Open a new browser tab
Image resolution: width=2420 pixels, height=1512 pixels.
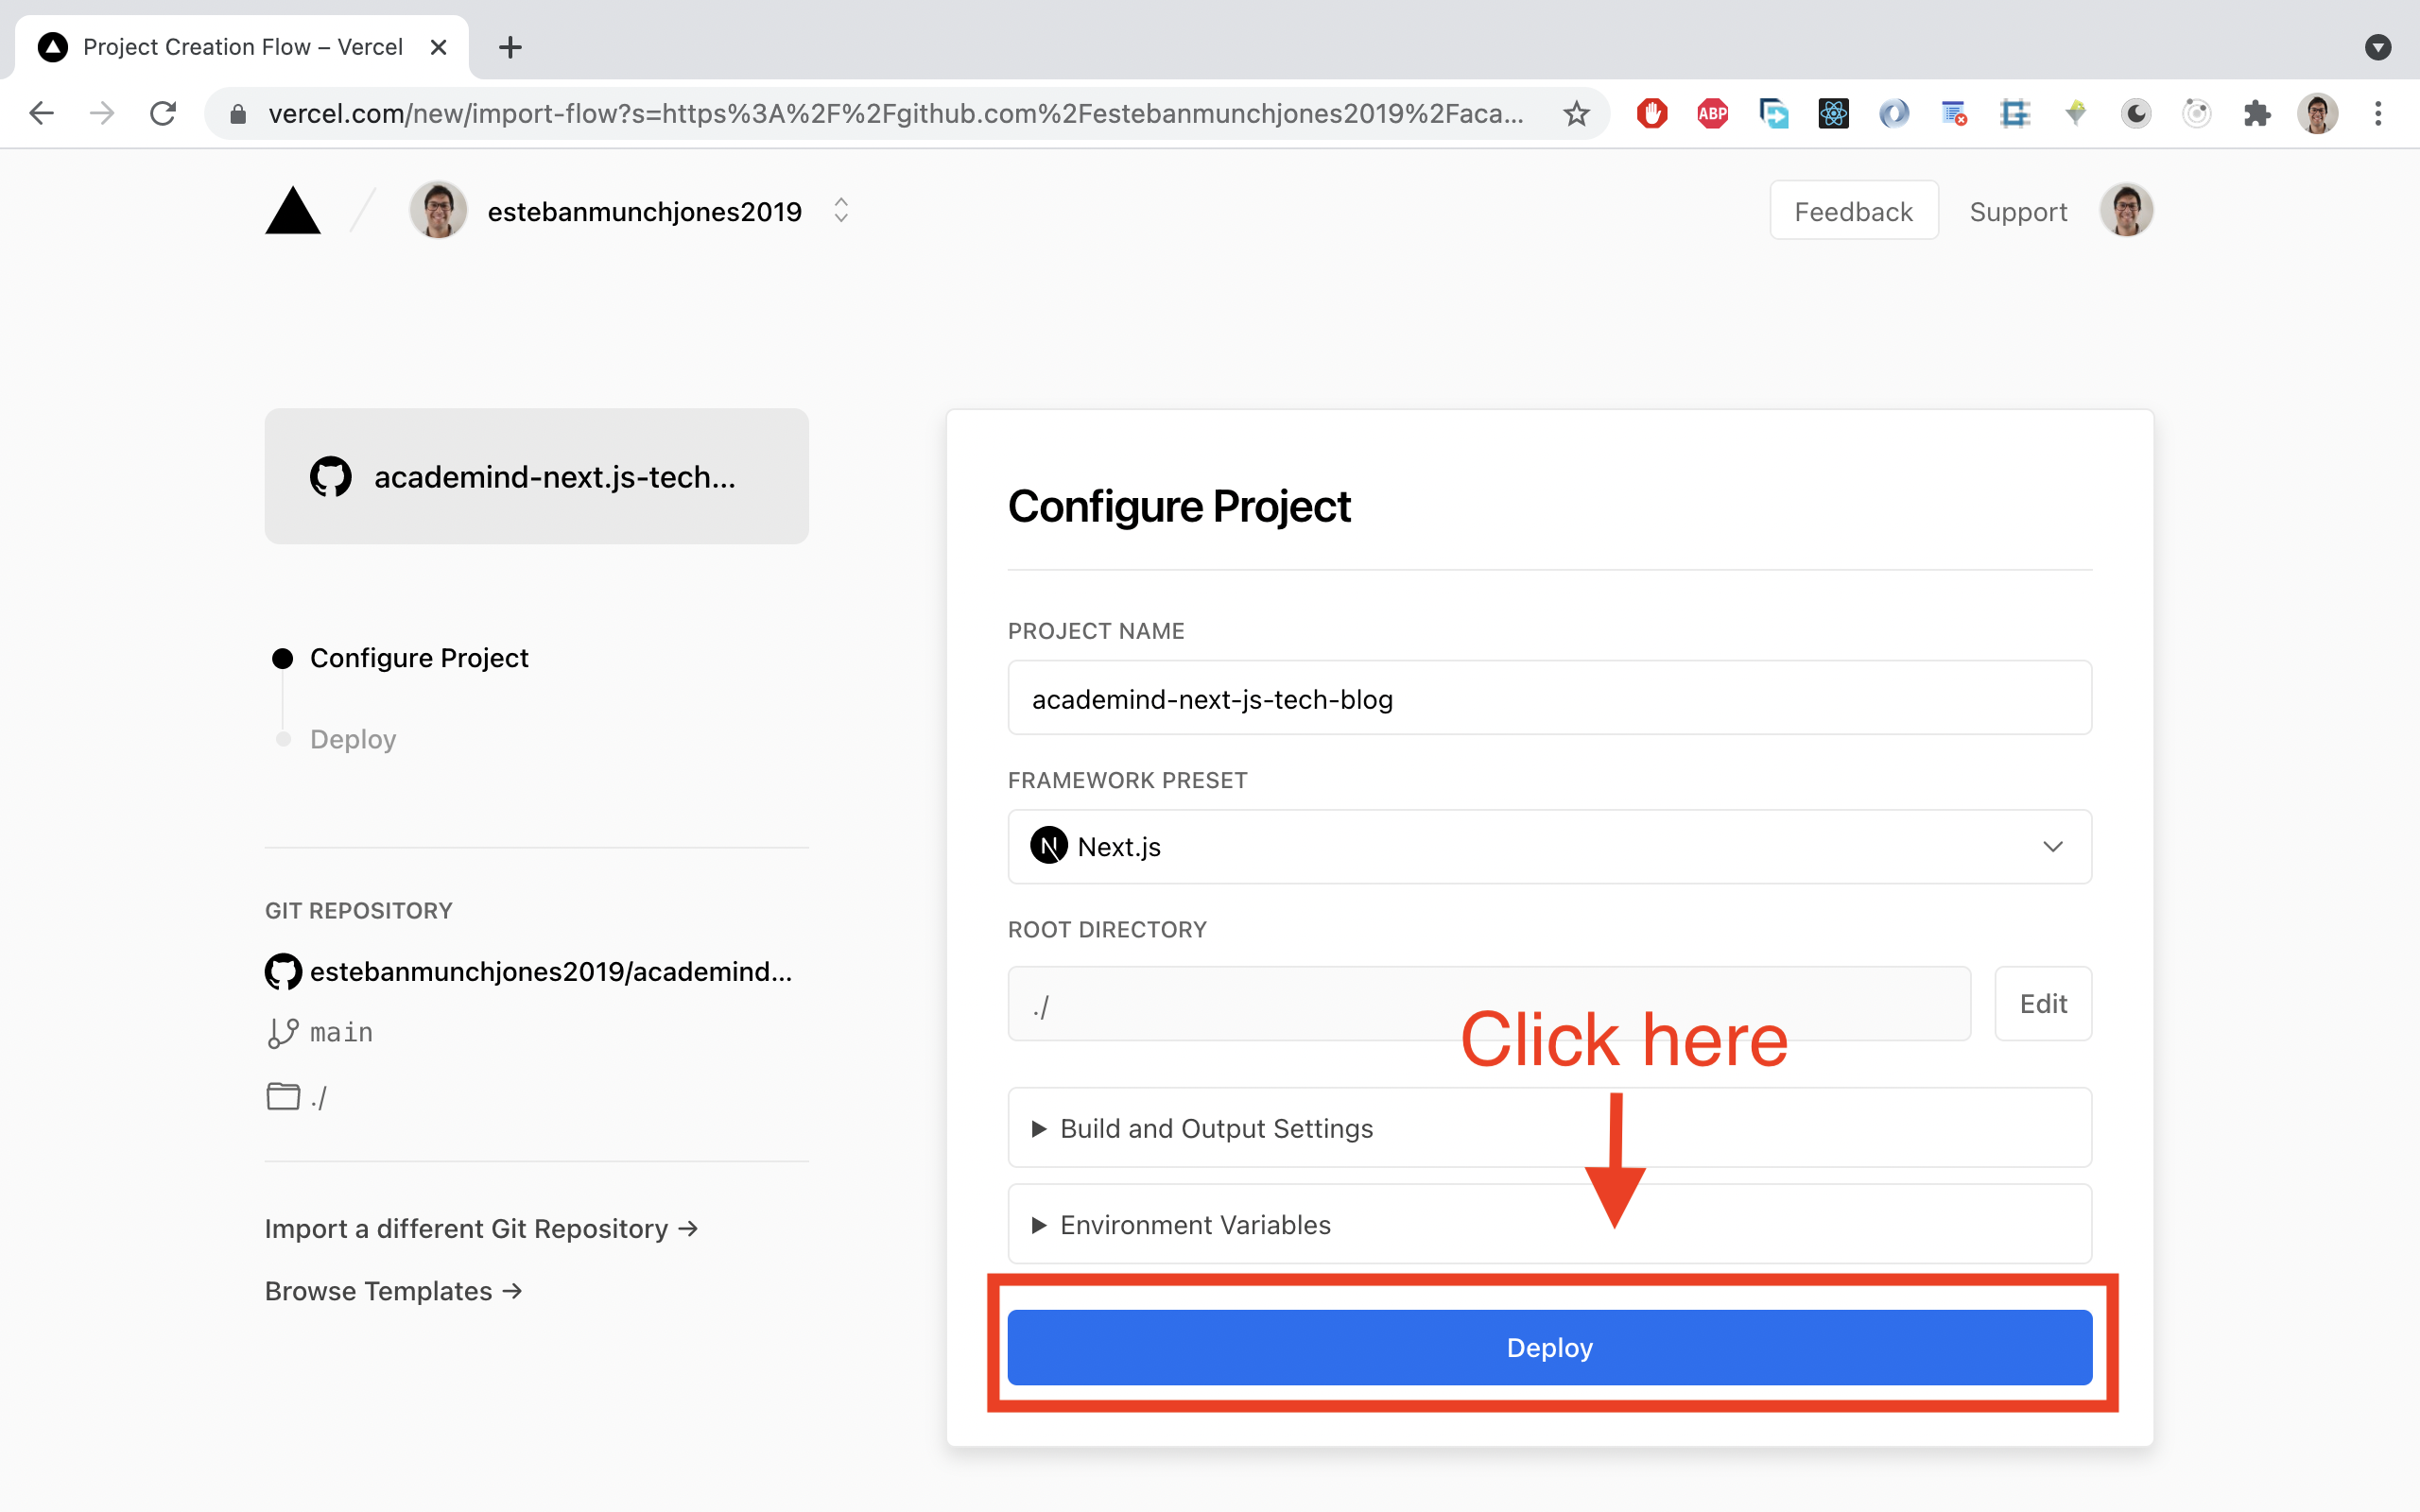click(510, 47)
